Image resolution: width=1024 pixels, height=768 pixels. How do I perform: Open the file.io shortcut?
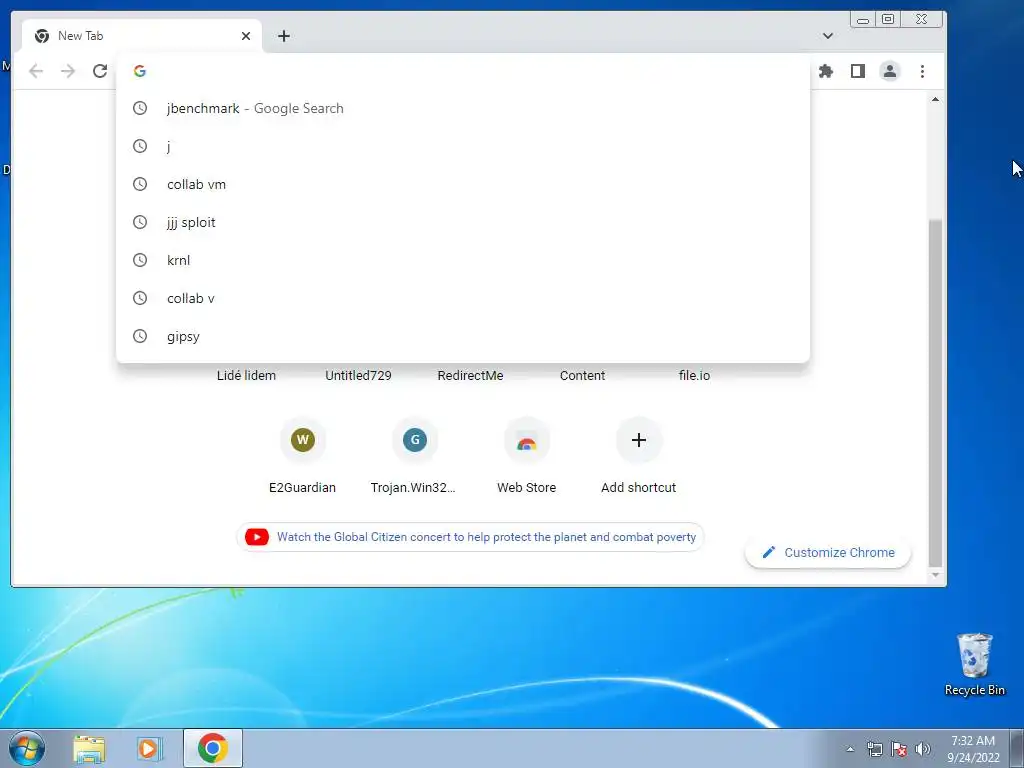coord(694,376)
